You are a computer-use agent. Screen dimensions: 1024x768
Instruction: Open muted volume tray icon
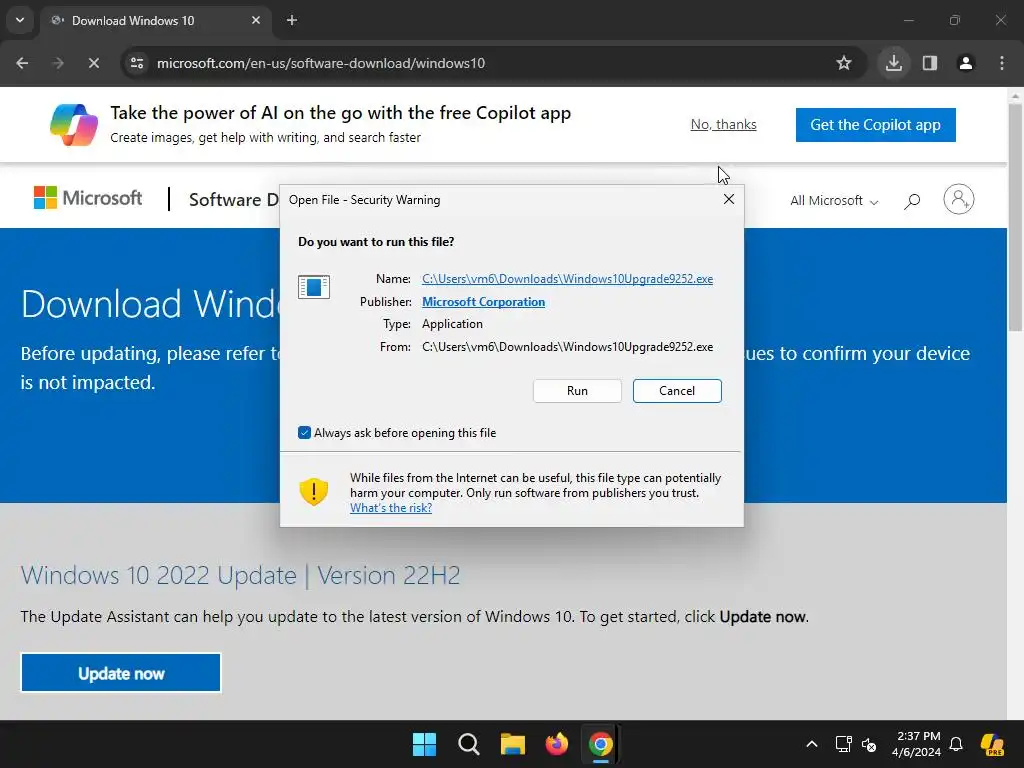coord(869,744)
